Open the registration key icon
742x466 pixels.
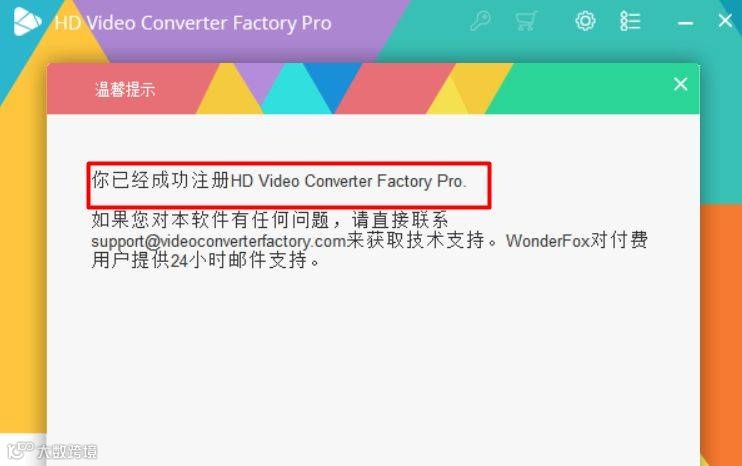(x=480, y=21)
